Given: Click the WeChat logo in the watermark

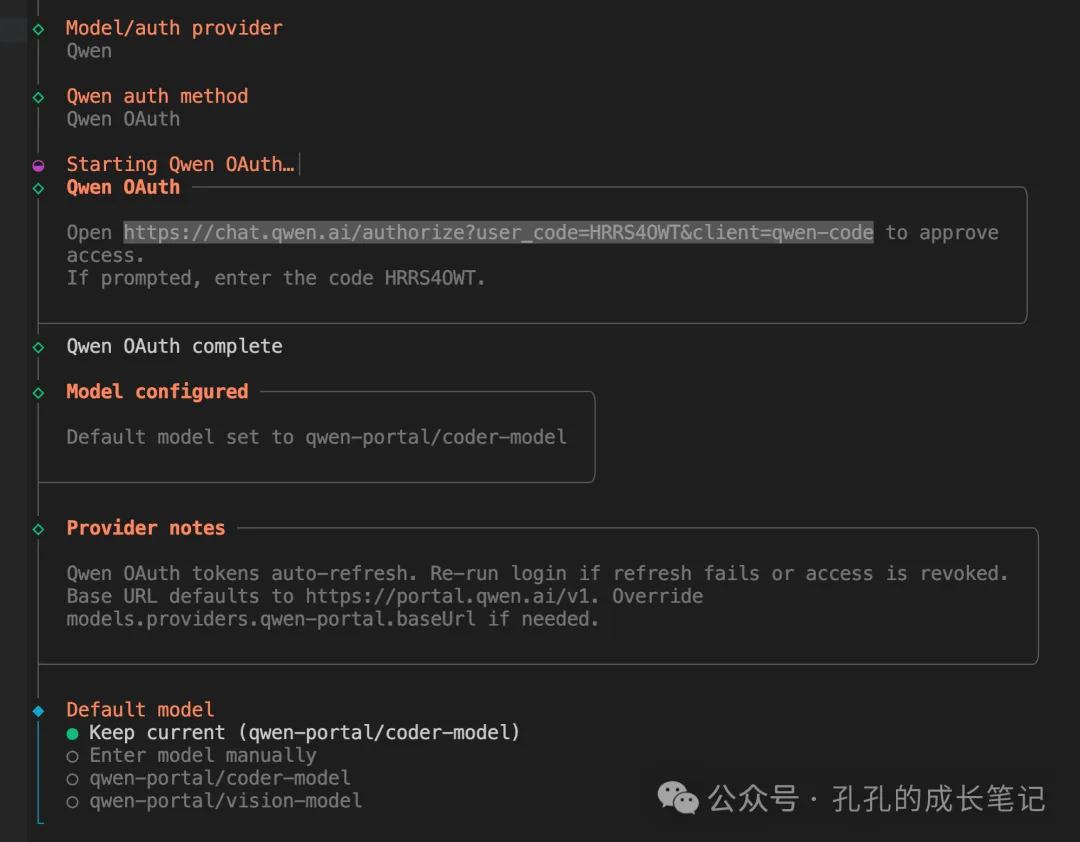Looking at the screenshot, I should 678,798.
